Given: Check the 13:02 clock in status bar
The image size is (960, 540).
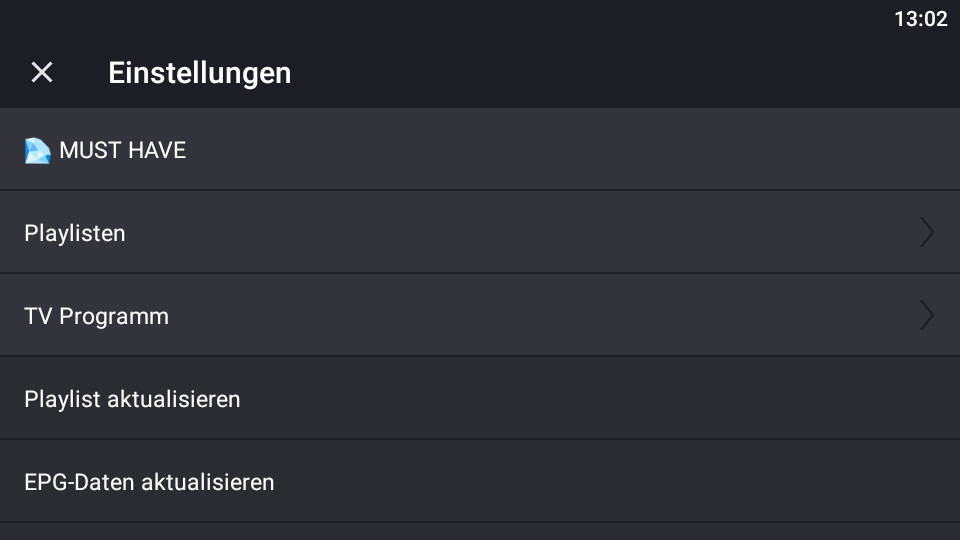Looking at the screenshot, I should (x=921, y=19).
